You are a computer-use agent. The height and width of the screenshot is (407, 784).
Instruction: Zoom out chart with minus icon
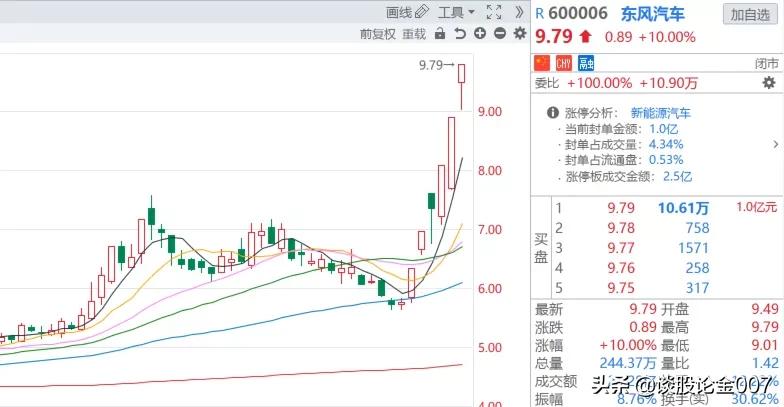[500, 34]
